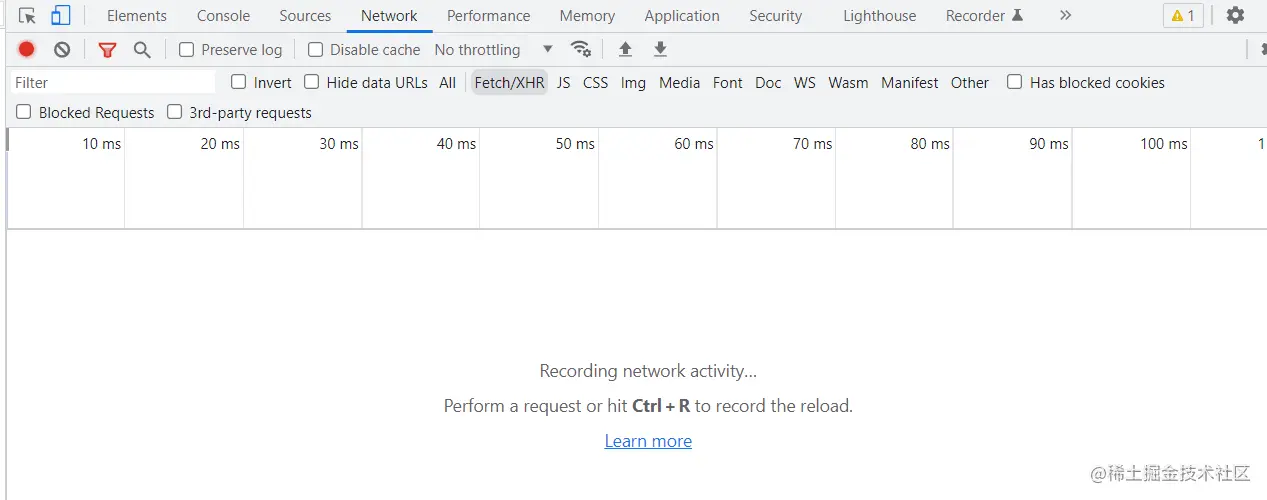The image size is (1267, 500).
Task: Select the Fetch/XHR filter type
Action: (509, 83)
